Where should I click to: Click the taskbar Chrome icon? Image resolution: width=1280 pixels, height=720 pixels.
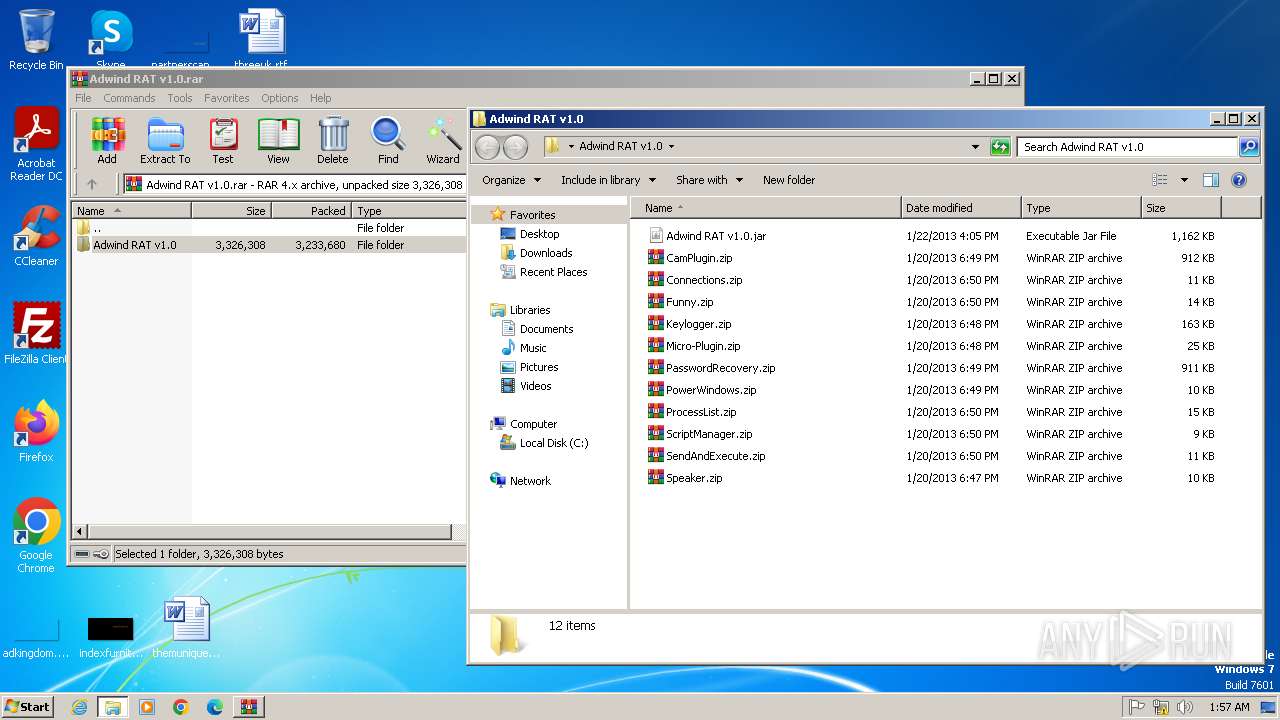[180, 707]
